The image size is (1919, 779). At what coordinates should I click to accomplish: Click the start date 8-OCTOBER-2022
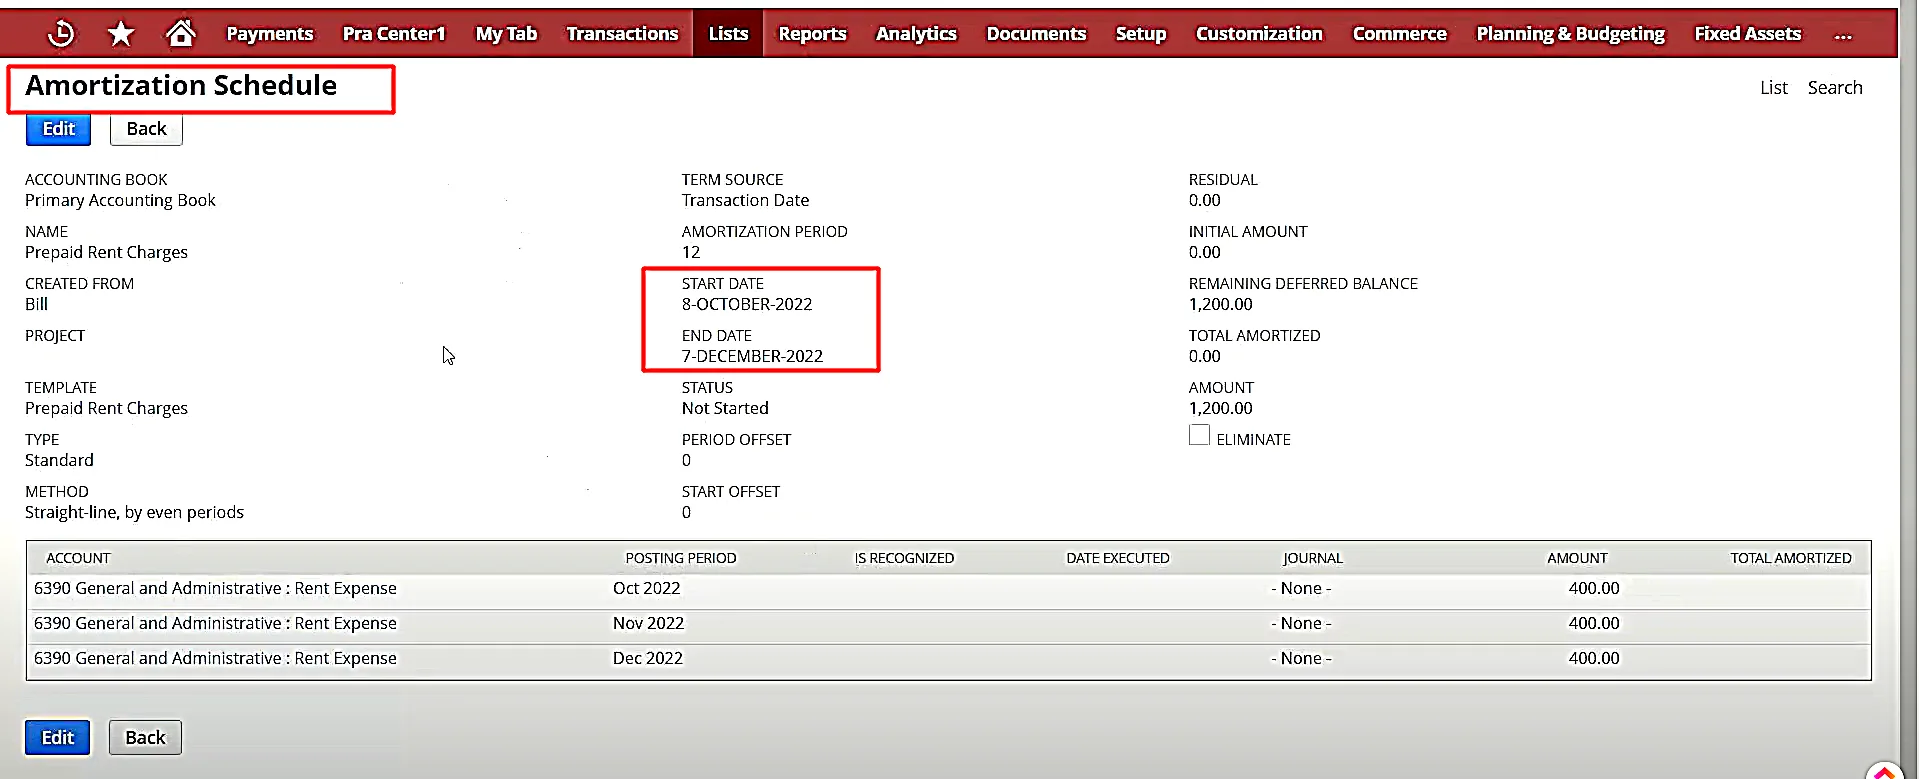(x=747, y=305)
